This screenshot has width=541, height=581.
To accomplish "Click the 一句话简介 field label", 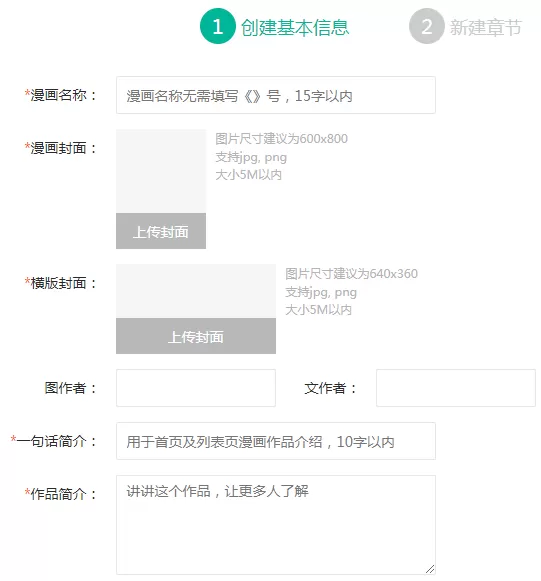I will [x=53, y=441].
